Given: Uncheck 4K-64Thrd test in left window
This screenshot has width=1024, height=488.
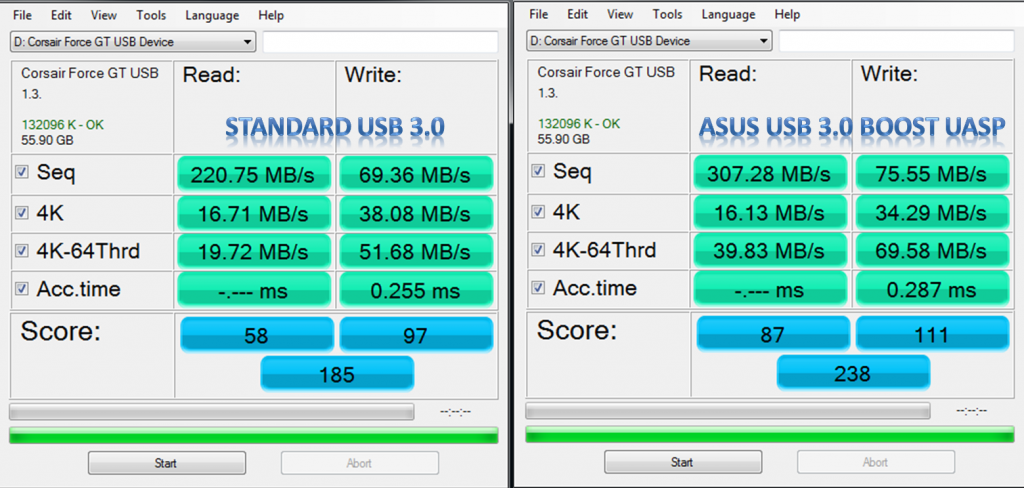Looking at the screenshot, I should pos(22,251).
